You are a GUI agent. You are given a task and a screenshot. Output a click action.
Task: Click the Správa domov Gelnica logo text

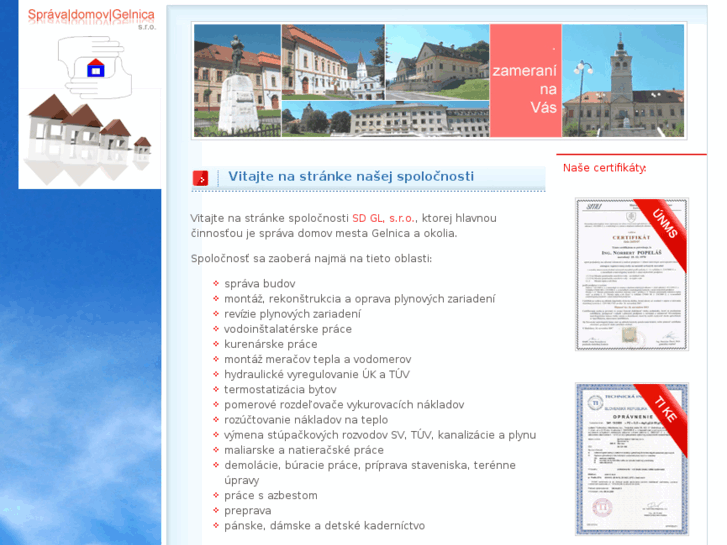pyautogui.click(x=91, y=15)
